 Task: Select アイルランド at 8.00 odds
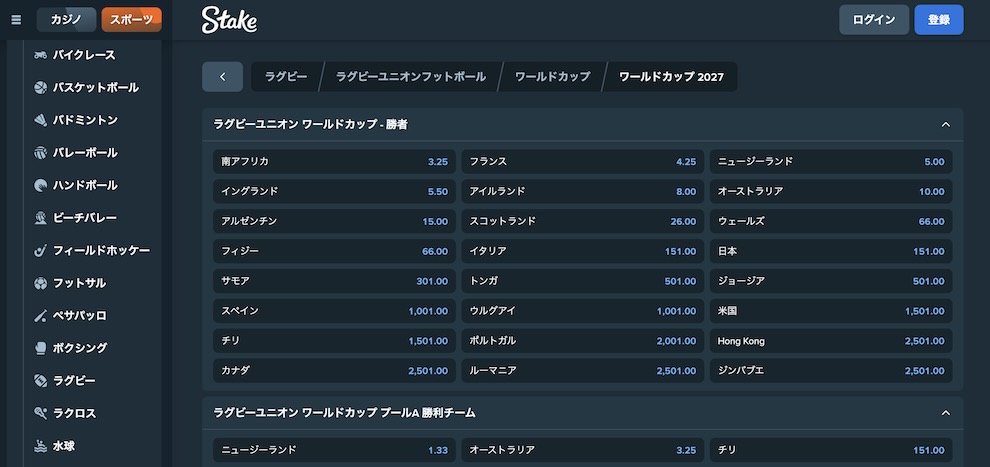click(x=583, y=191)
